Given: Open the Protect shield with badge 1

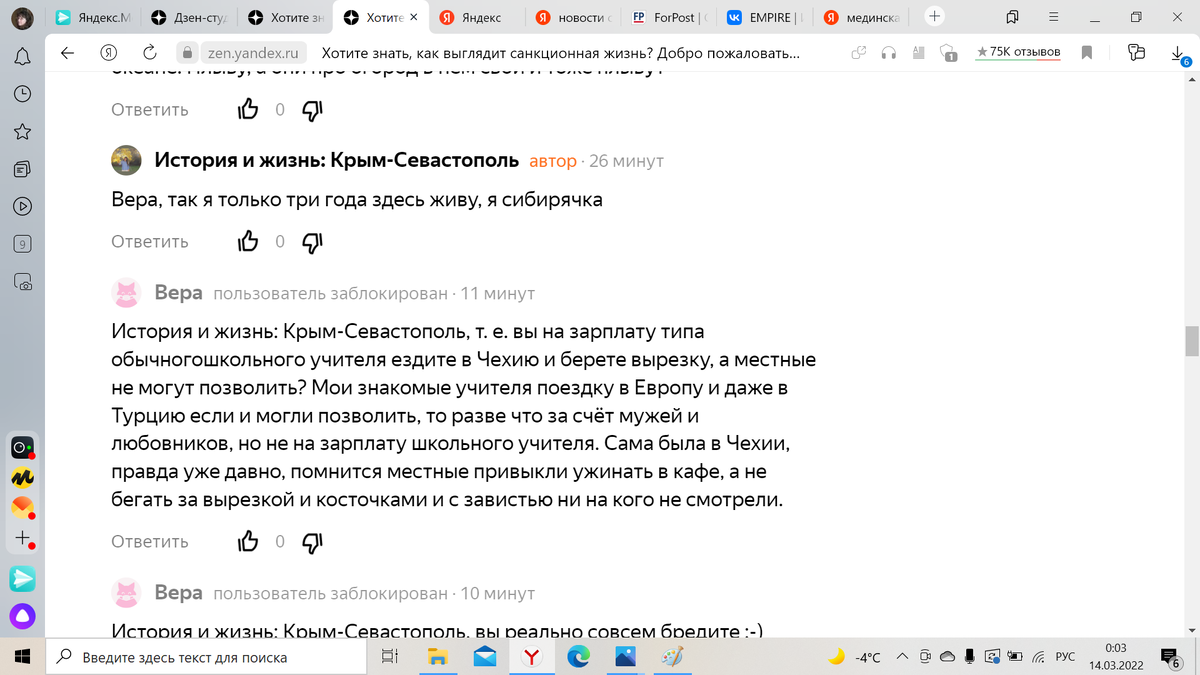Looking at the screenshot, I should click(946, 52).
